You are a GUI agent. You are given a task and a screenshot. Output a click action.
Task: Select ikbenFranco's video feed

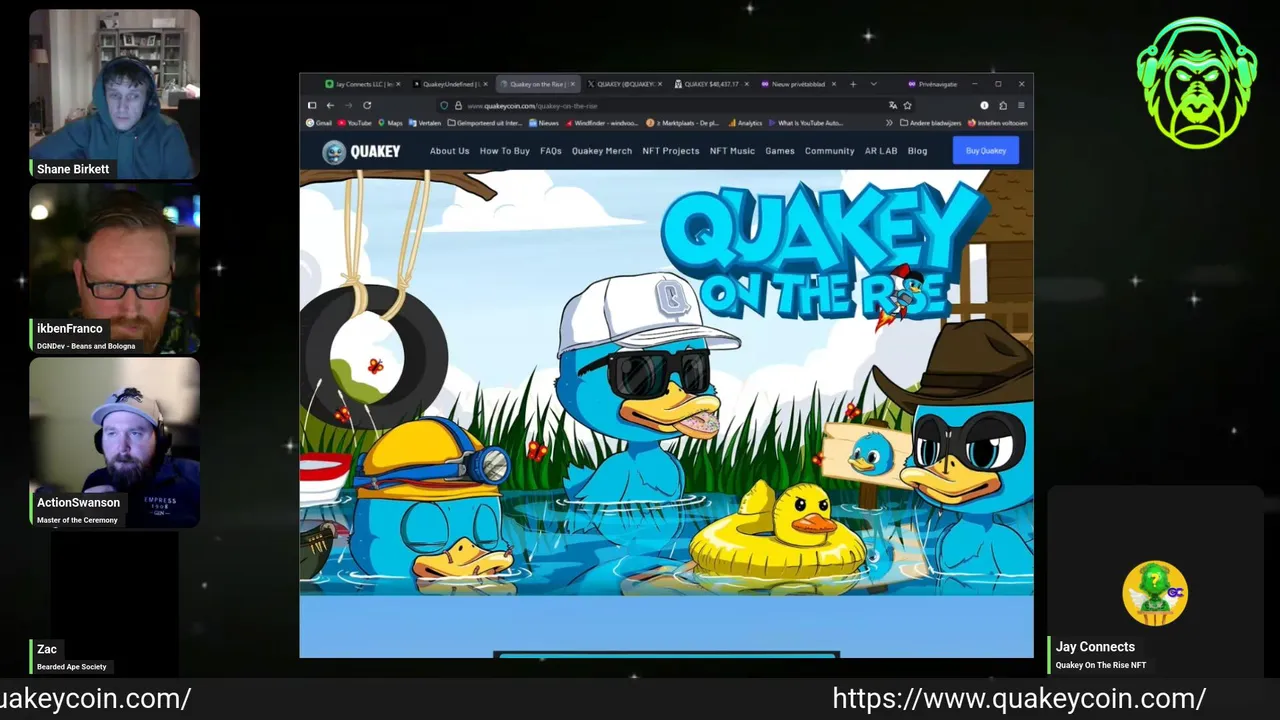tap(114, 268)
